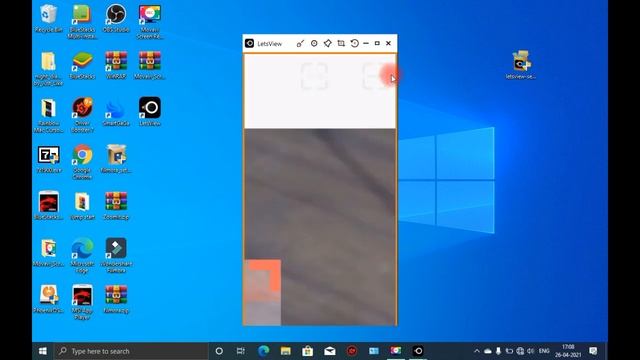
Task: Select the jump start desktop file
Action: (x=82, y=206)
